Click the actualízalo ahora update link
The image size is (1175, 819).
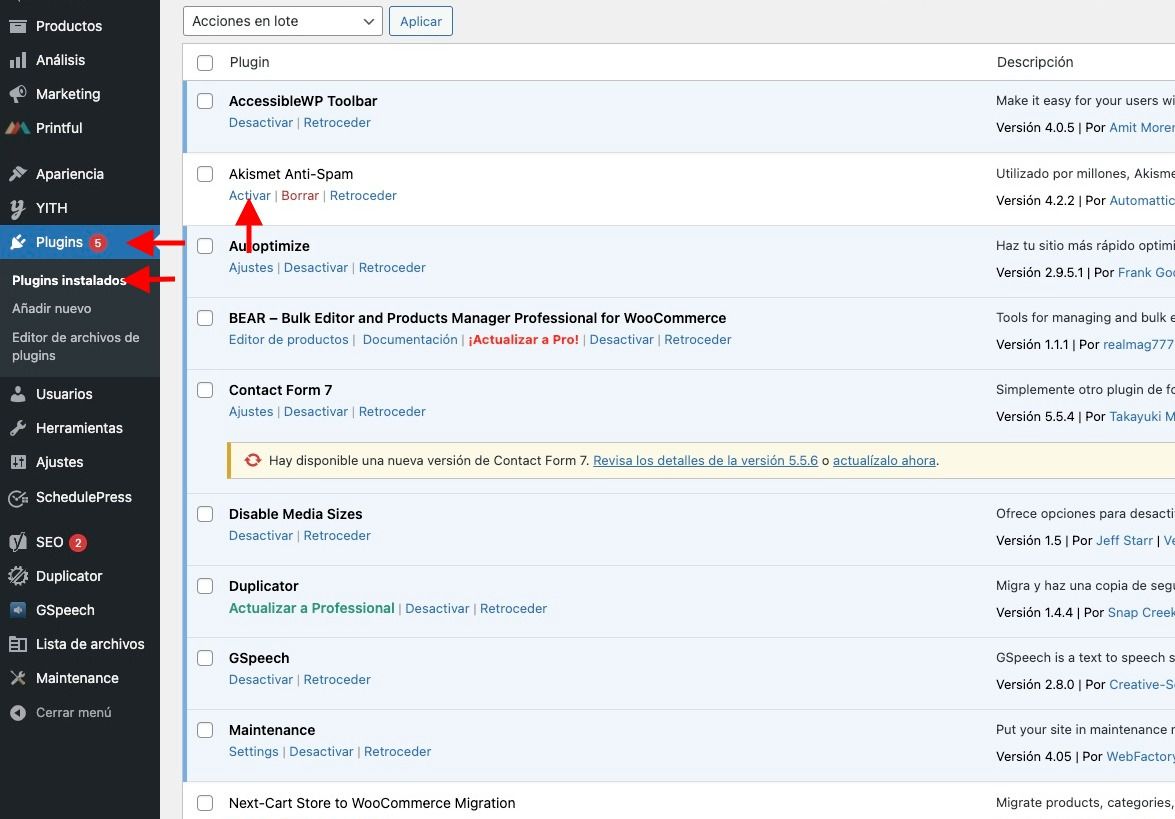884,461
